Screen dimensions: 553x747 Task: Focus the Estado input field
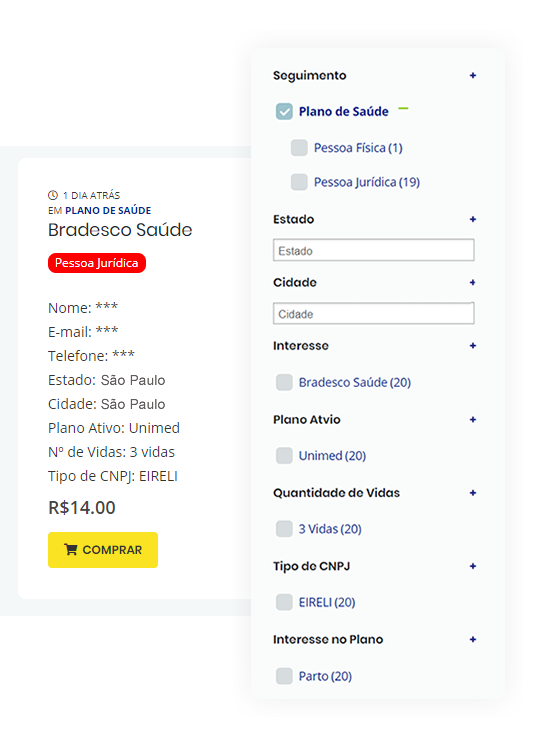click(373, 250)
